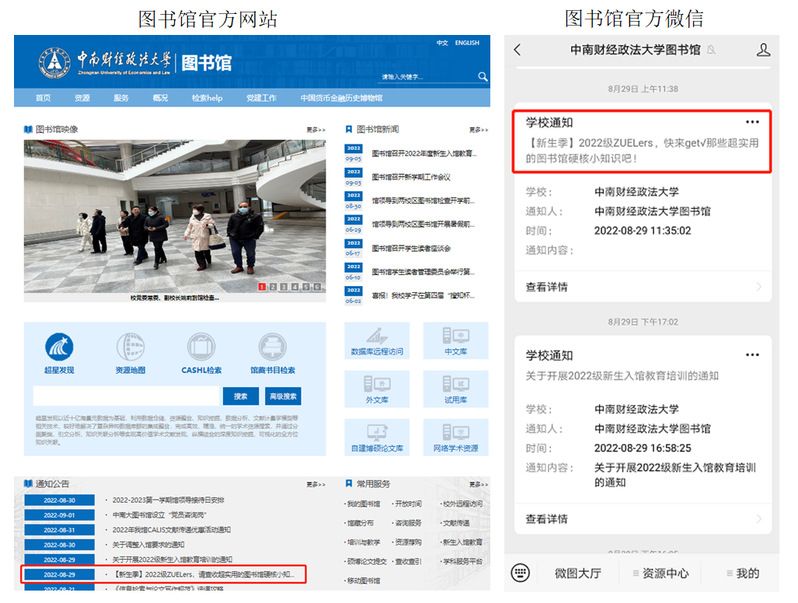The width and height of the screenshot is (798, 603).
Task: Go to carousel slide 3 indicator
Action: click(284, 287)
